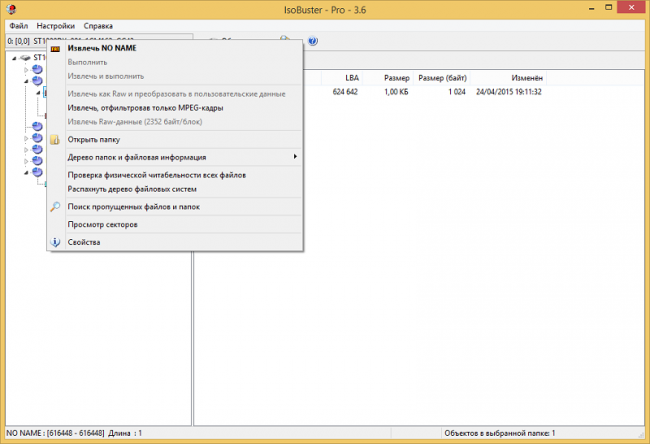This screenshot has width=650, height=444.
Task: Click the film icon beside Извлечь NO NAME
Action: (x=55, y=49)
